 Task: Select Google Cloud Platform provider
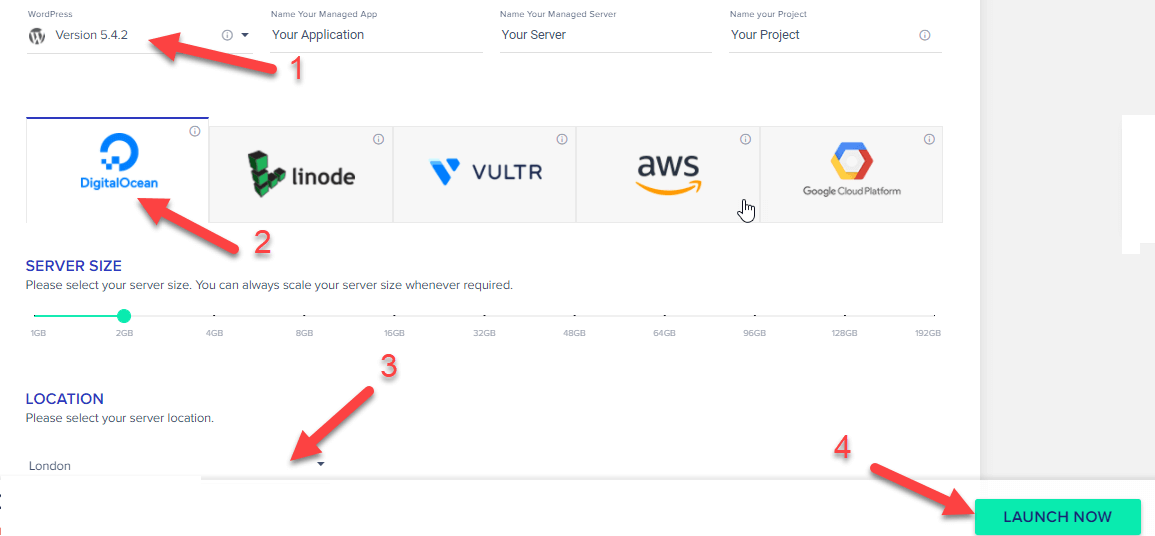(x=852, y=174)
